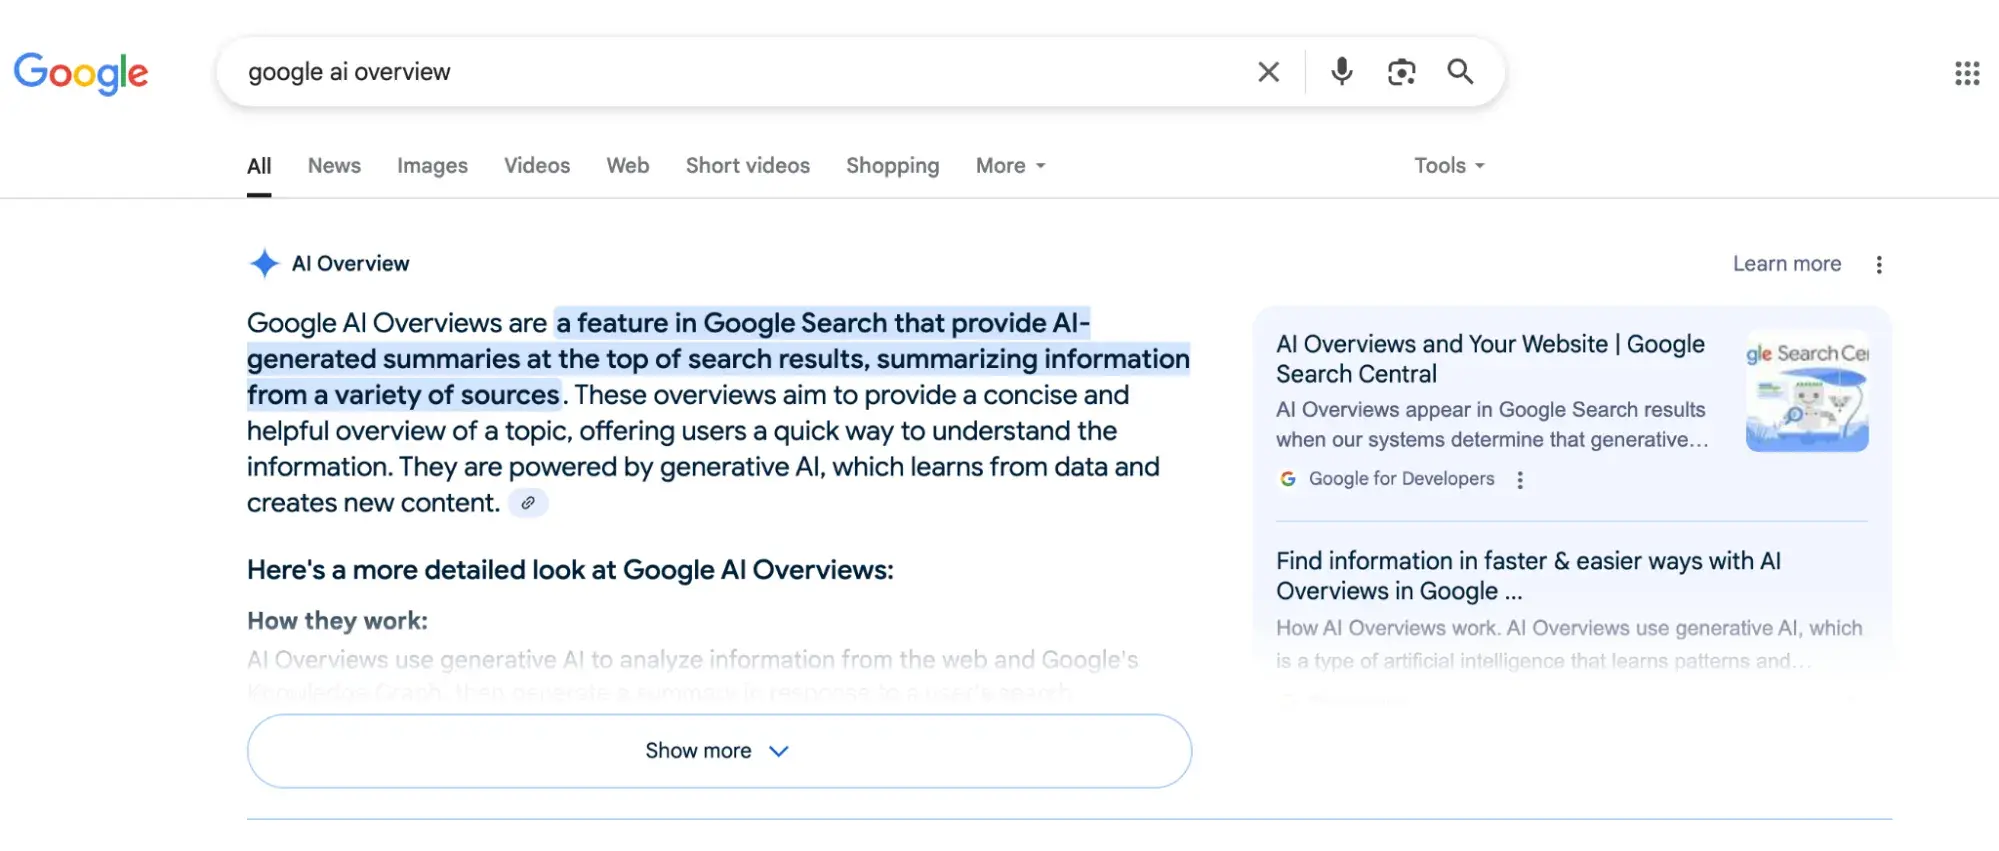Viewport: 1999px width, 851px height.
Task: Click the magnifying glass search button
Action: pyautogui.click(x=1460, y=72)
